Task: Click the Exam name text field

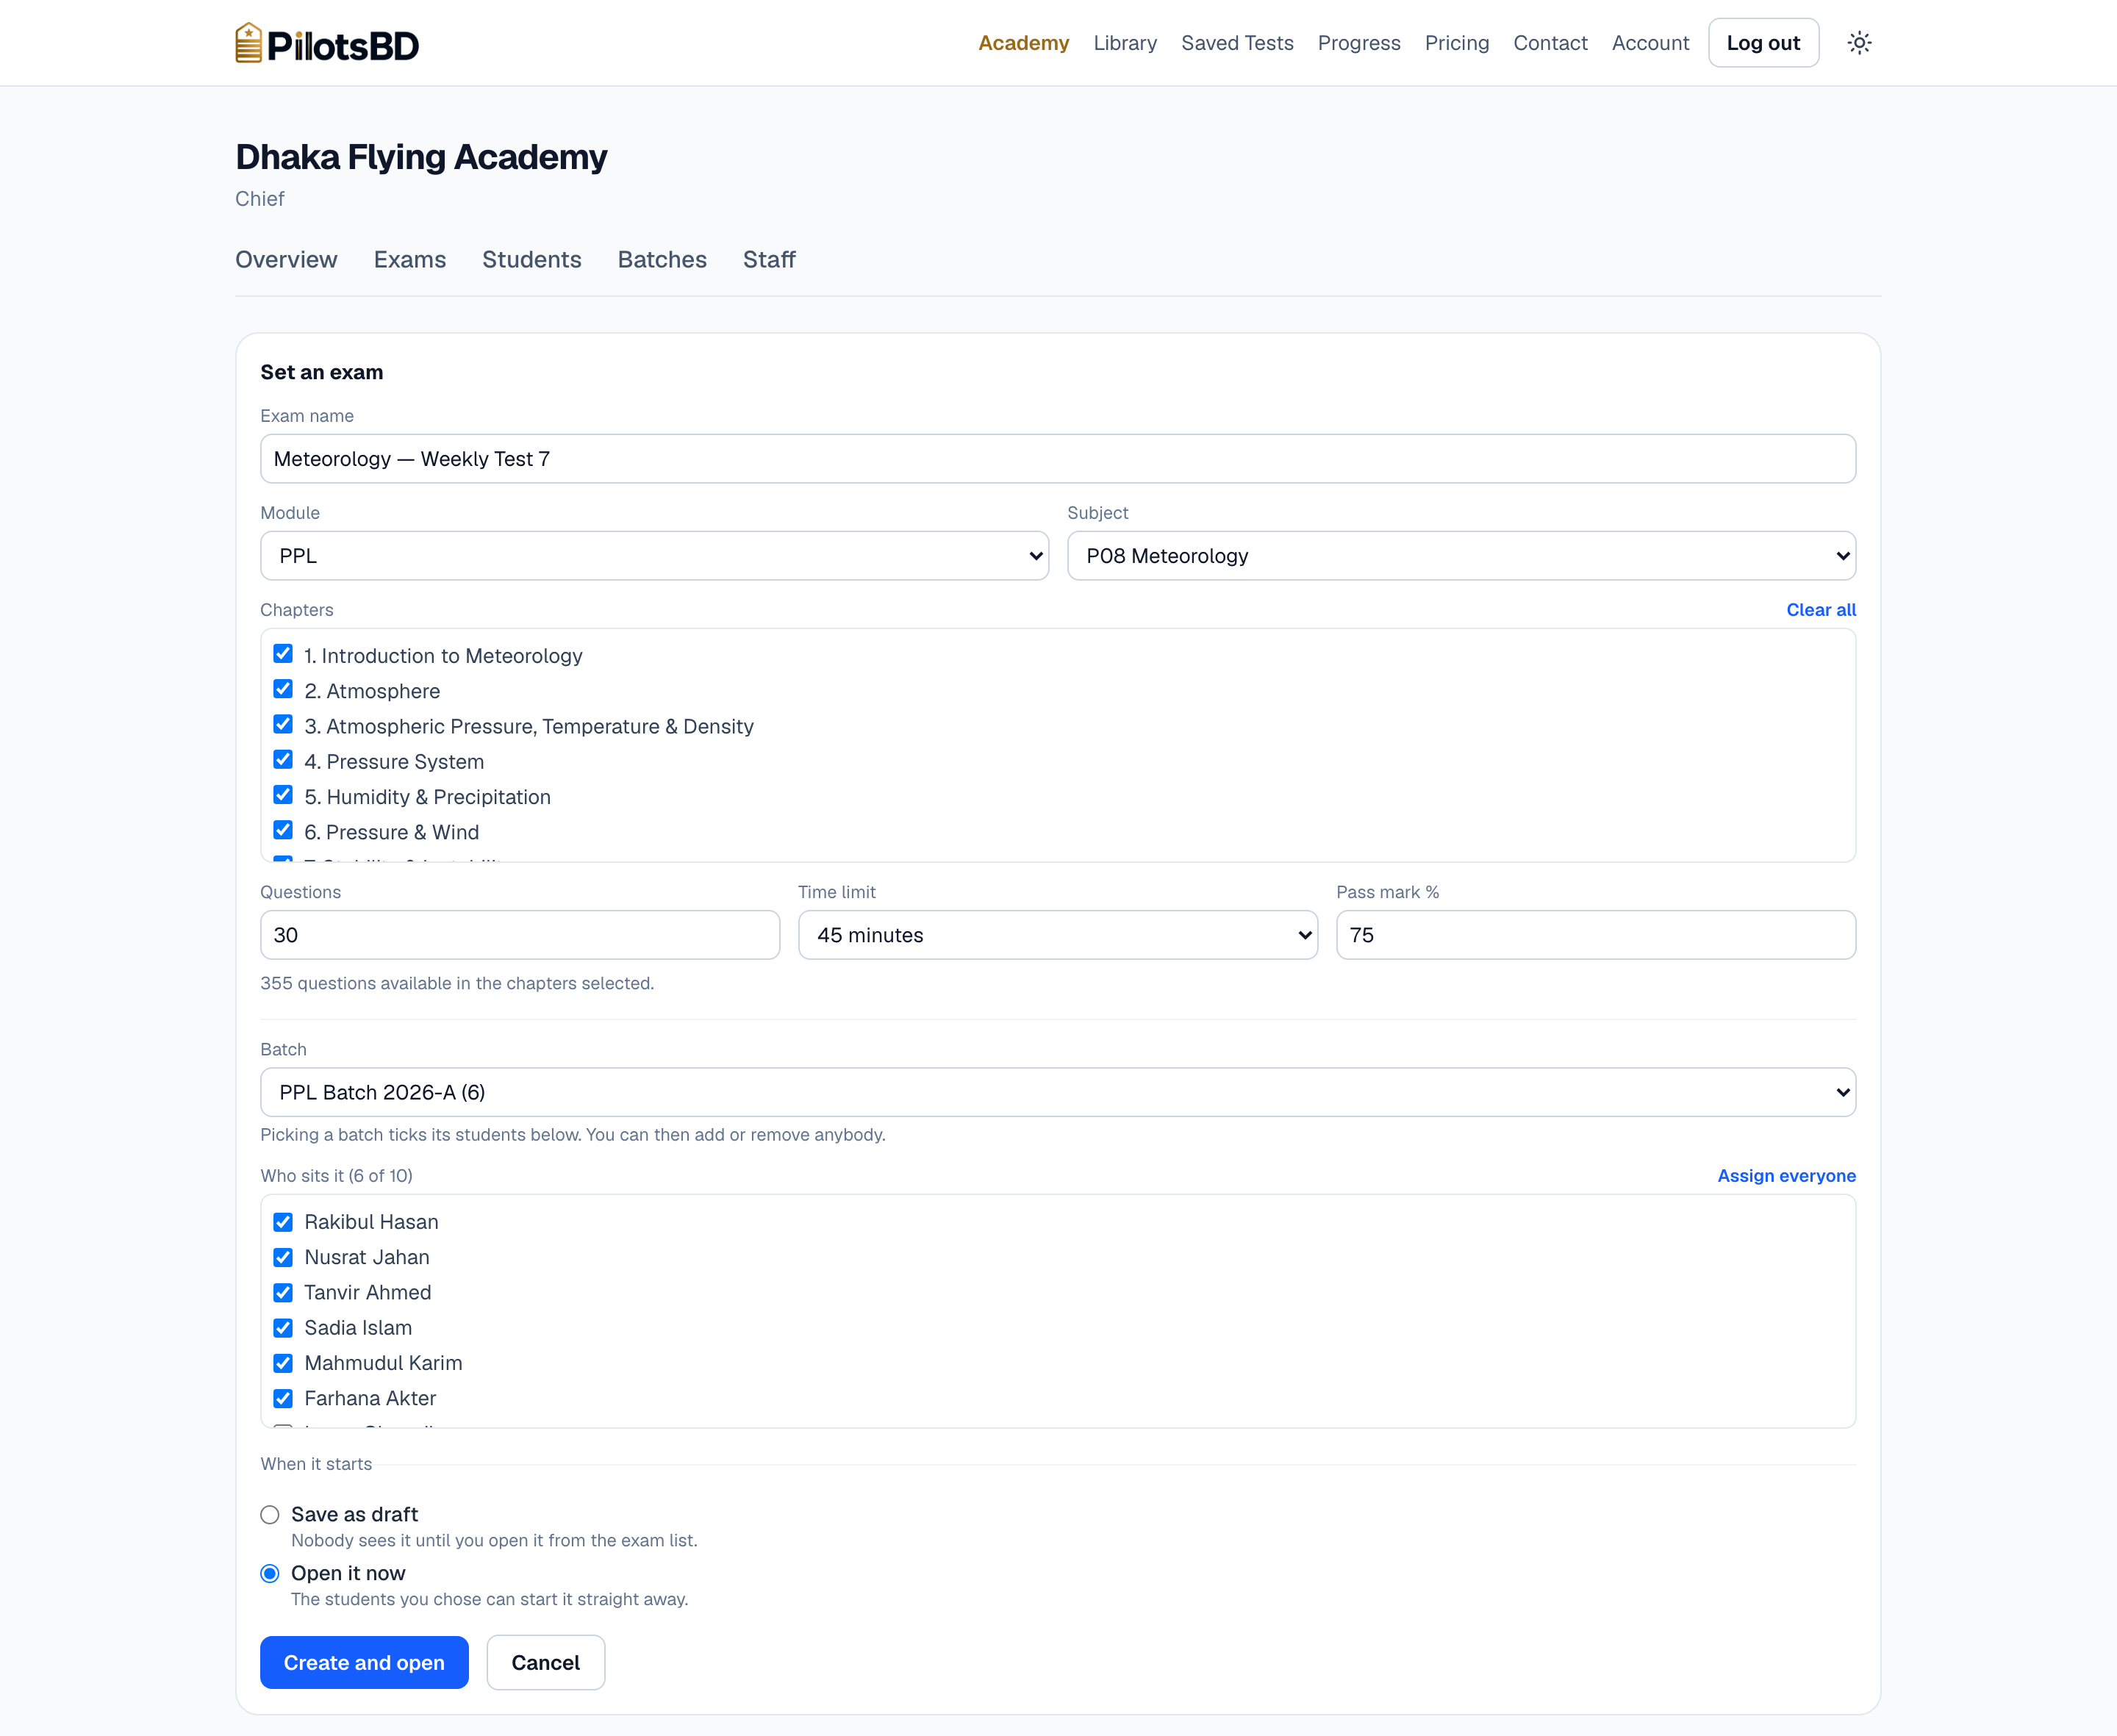Action: click(x=1058, y=459)
